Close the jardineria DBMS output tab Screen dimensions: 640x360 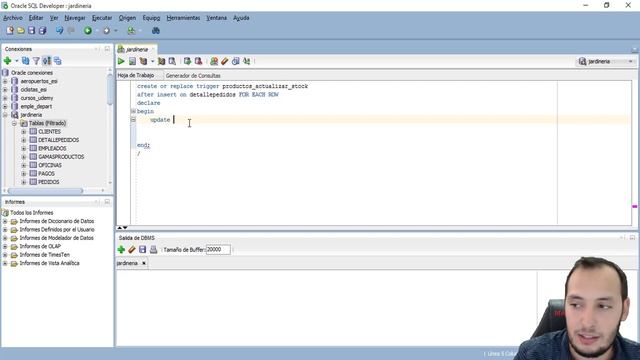point(144,263)
